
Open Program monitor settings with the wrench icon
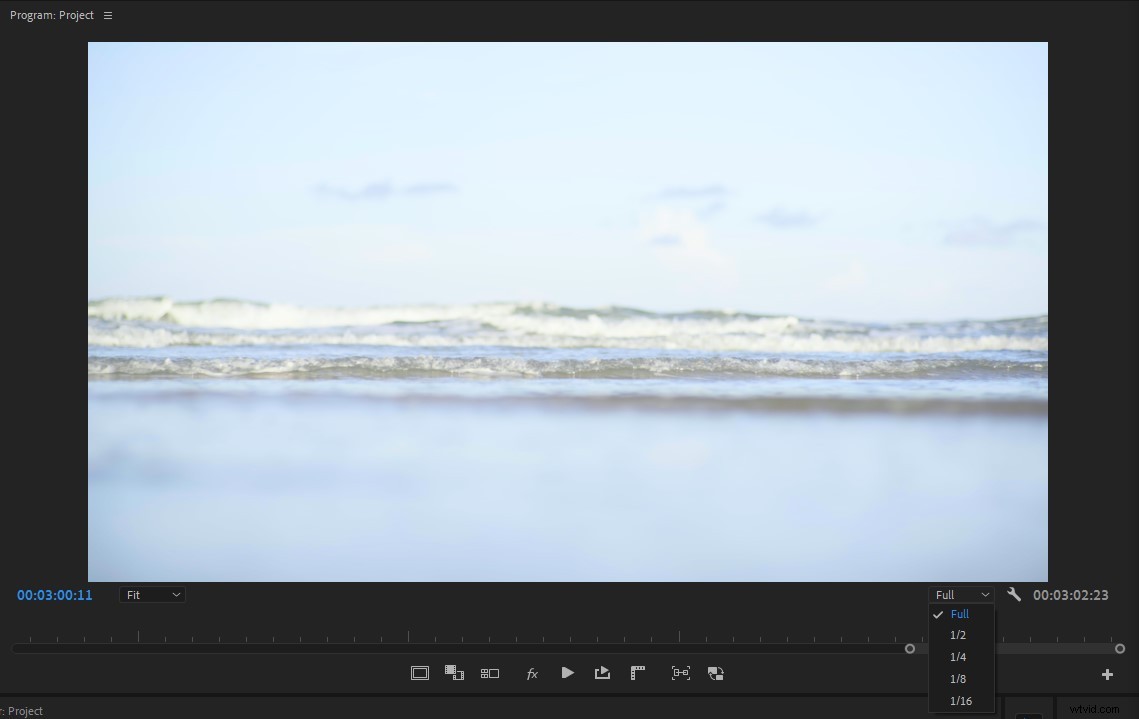tap(1014, 594)
